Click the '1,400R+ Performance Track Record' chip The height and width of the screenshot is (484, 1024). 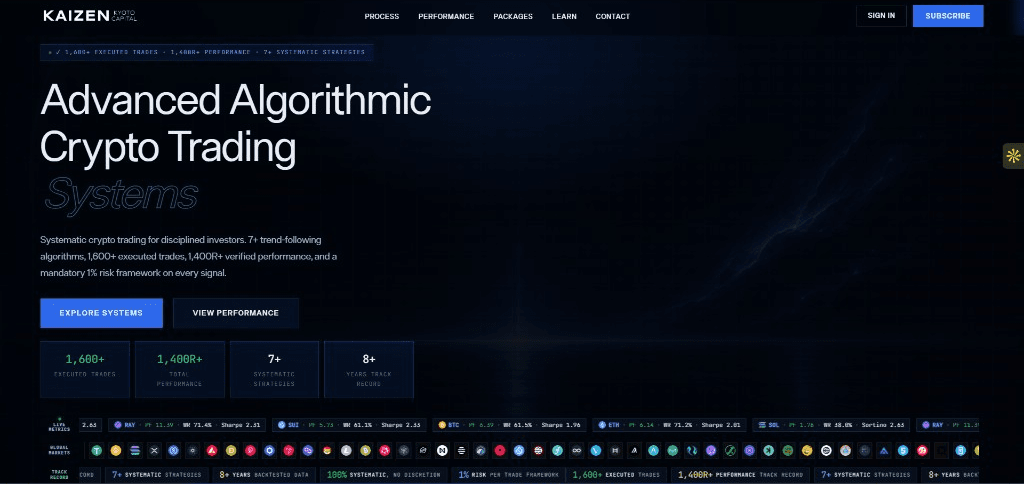[x=741, y=475]
